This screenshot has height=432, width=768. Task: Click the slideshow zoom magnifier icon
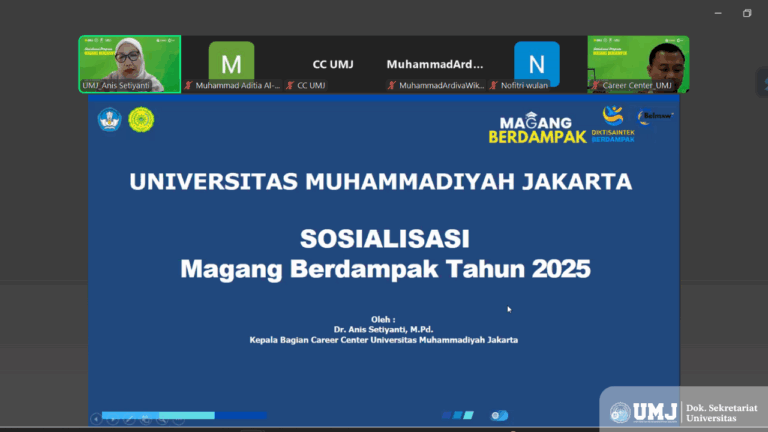(x=162, y=419)
